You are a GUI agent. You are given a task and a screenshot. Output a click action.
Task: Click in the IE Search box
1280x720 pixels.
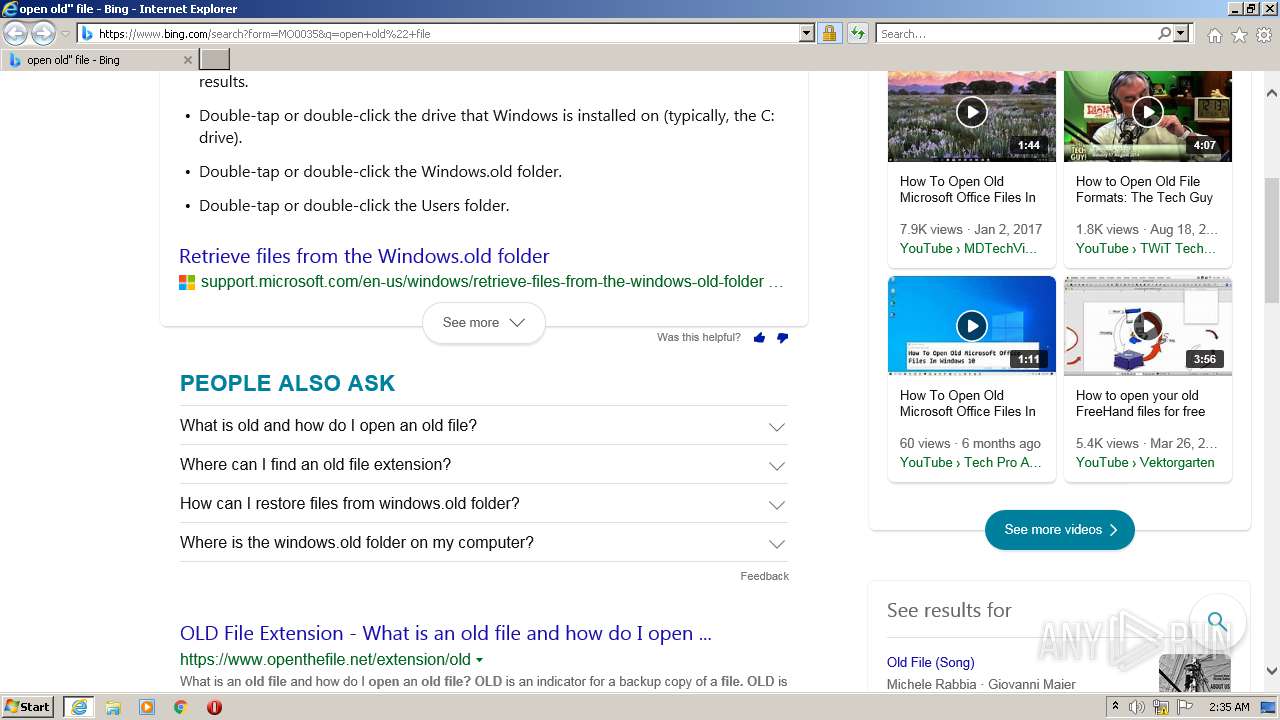point(1017,33)
